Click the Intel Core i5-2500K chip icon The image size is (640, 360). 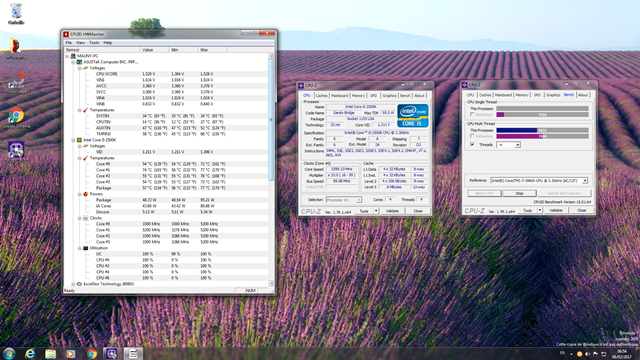(x=79, y=140)
